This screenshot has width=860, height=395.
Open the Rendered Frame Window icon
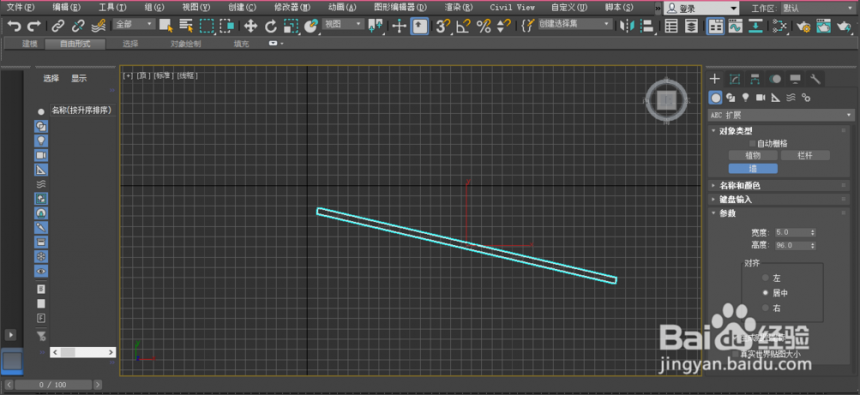823,26
